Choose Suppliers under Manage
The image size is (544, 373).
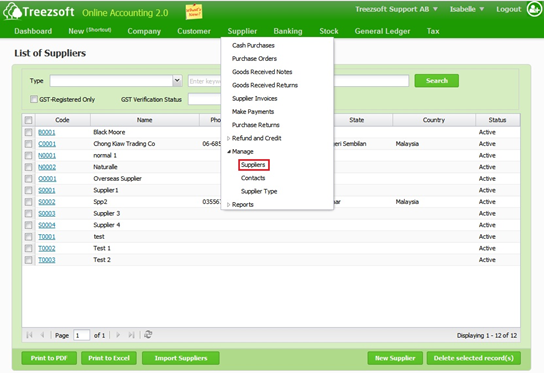point(253,165)
